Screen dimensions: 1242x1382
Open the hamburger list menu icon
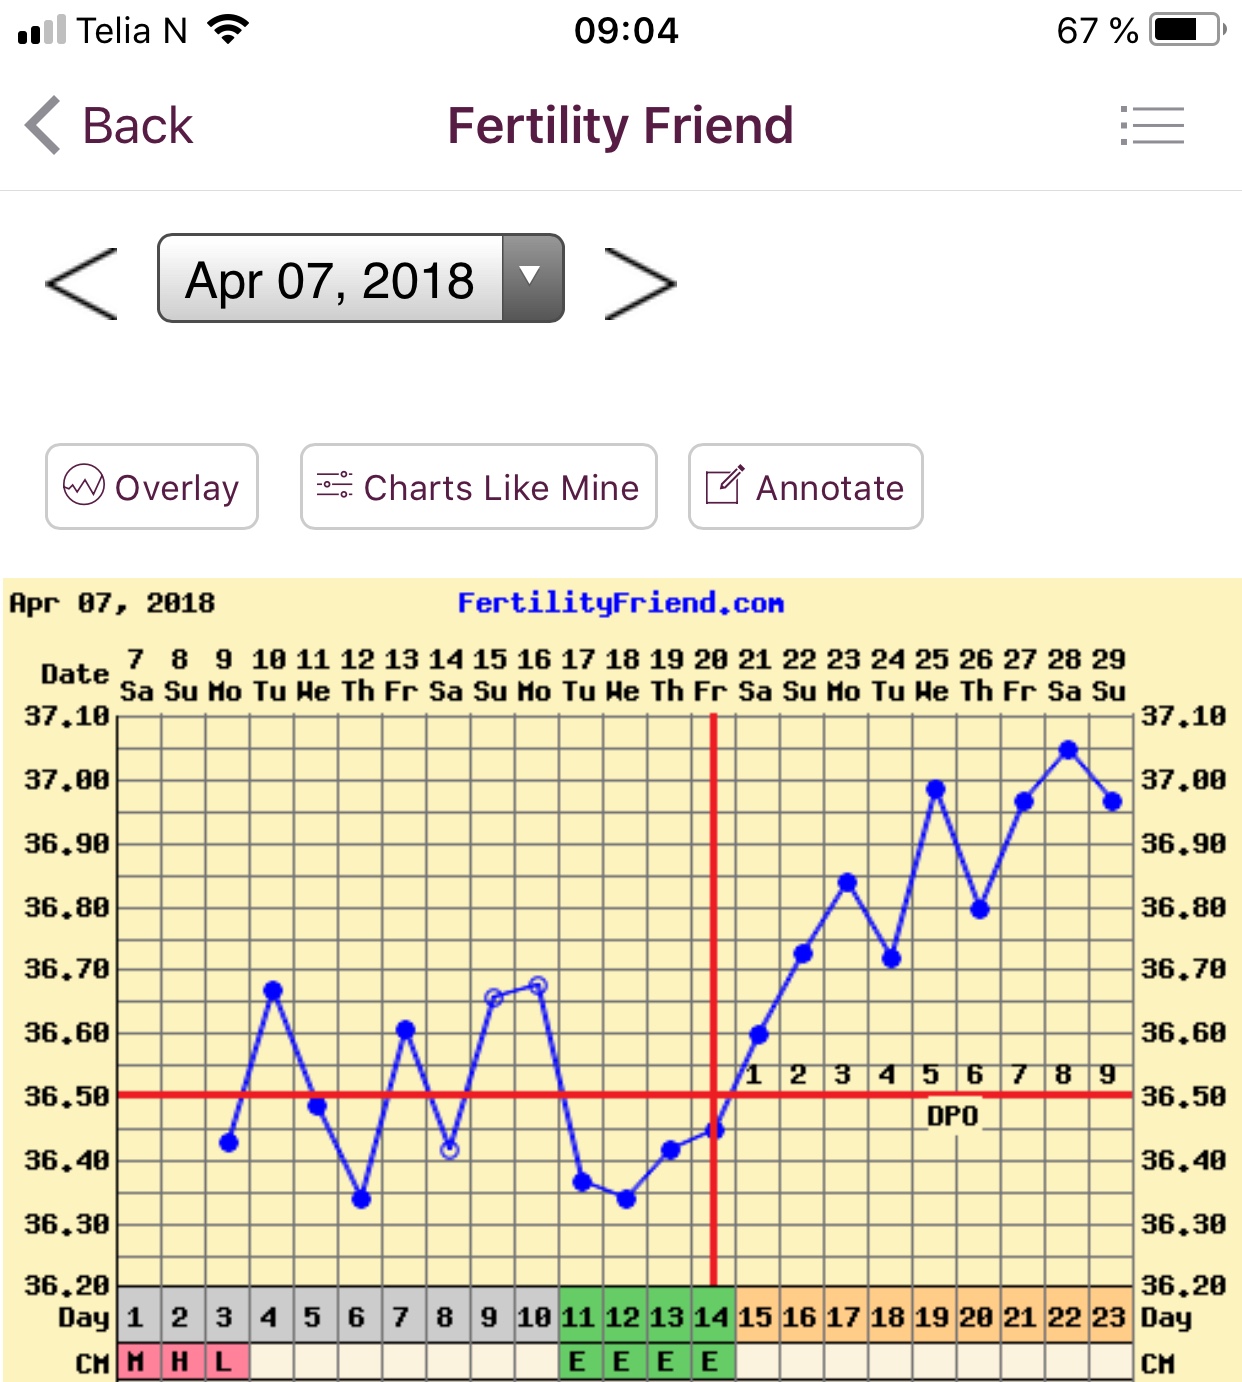point(1152,126)
